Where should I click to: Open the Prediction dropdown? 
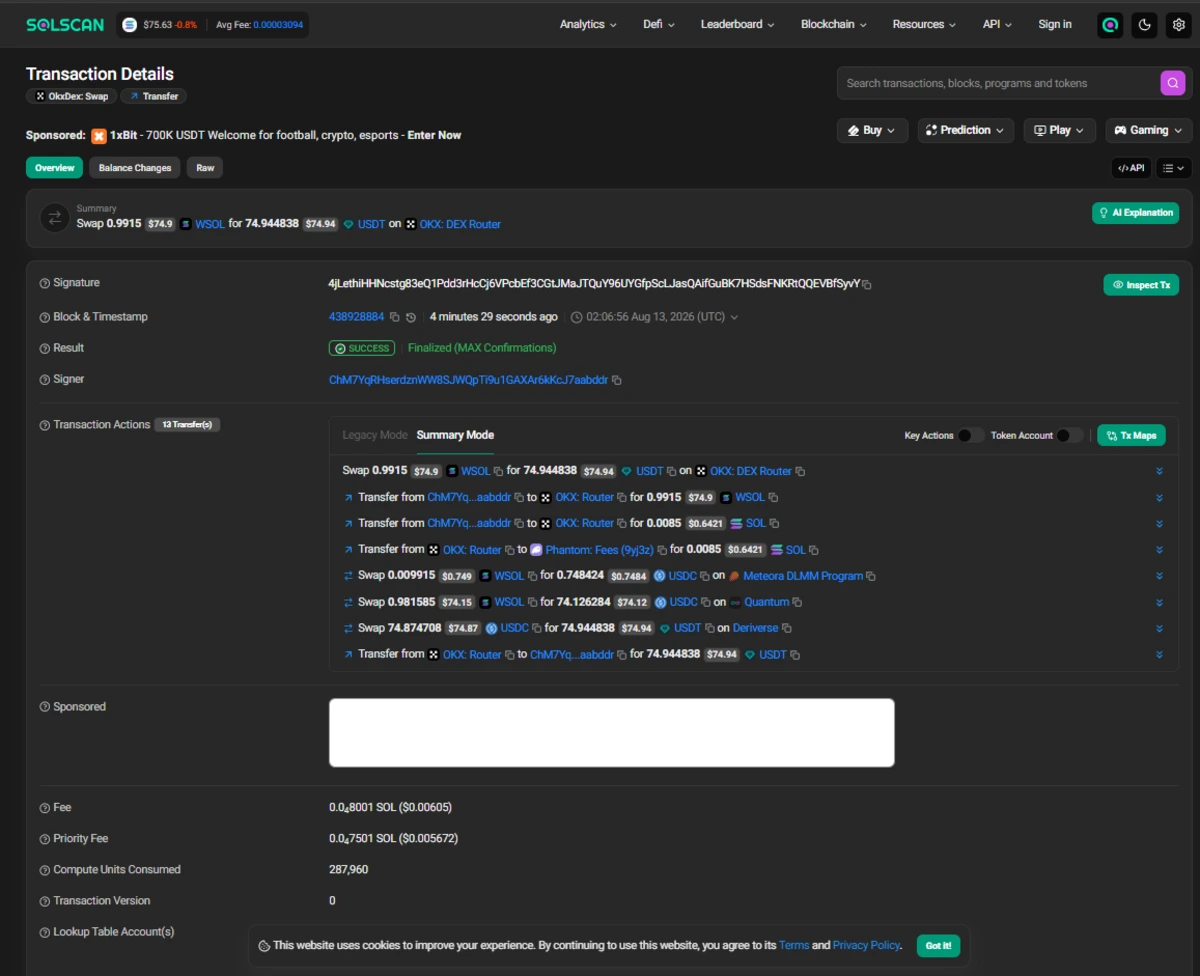966,130
